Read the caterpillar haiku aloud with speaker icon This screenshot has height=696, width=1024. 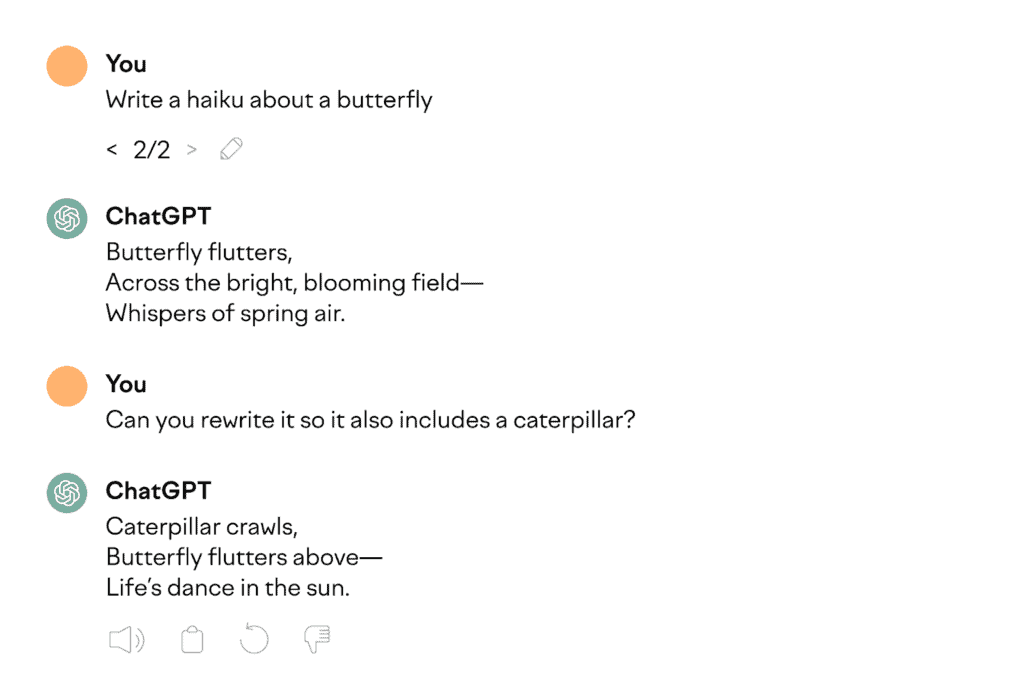tap(126, 640)
